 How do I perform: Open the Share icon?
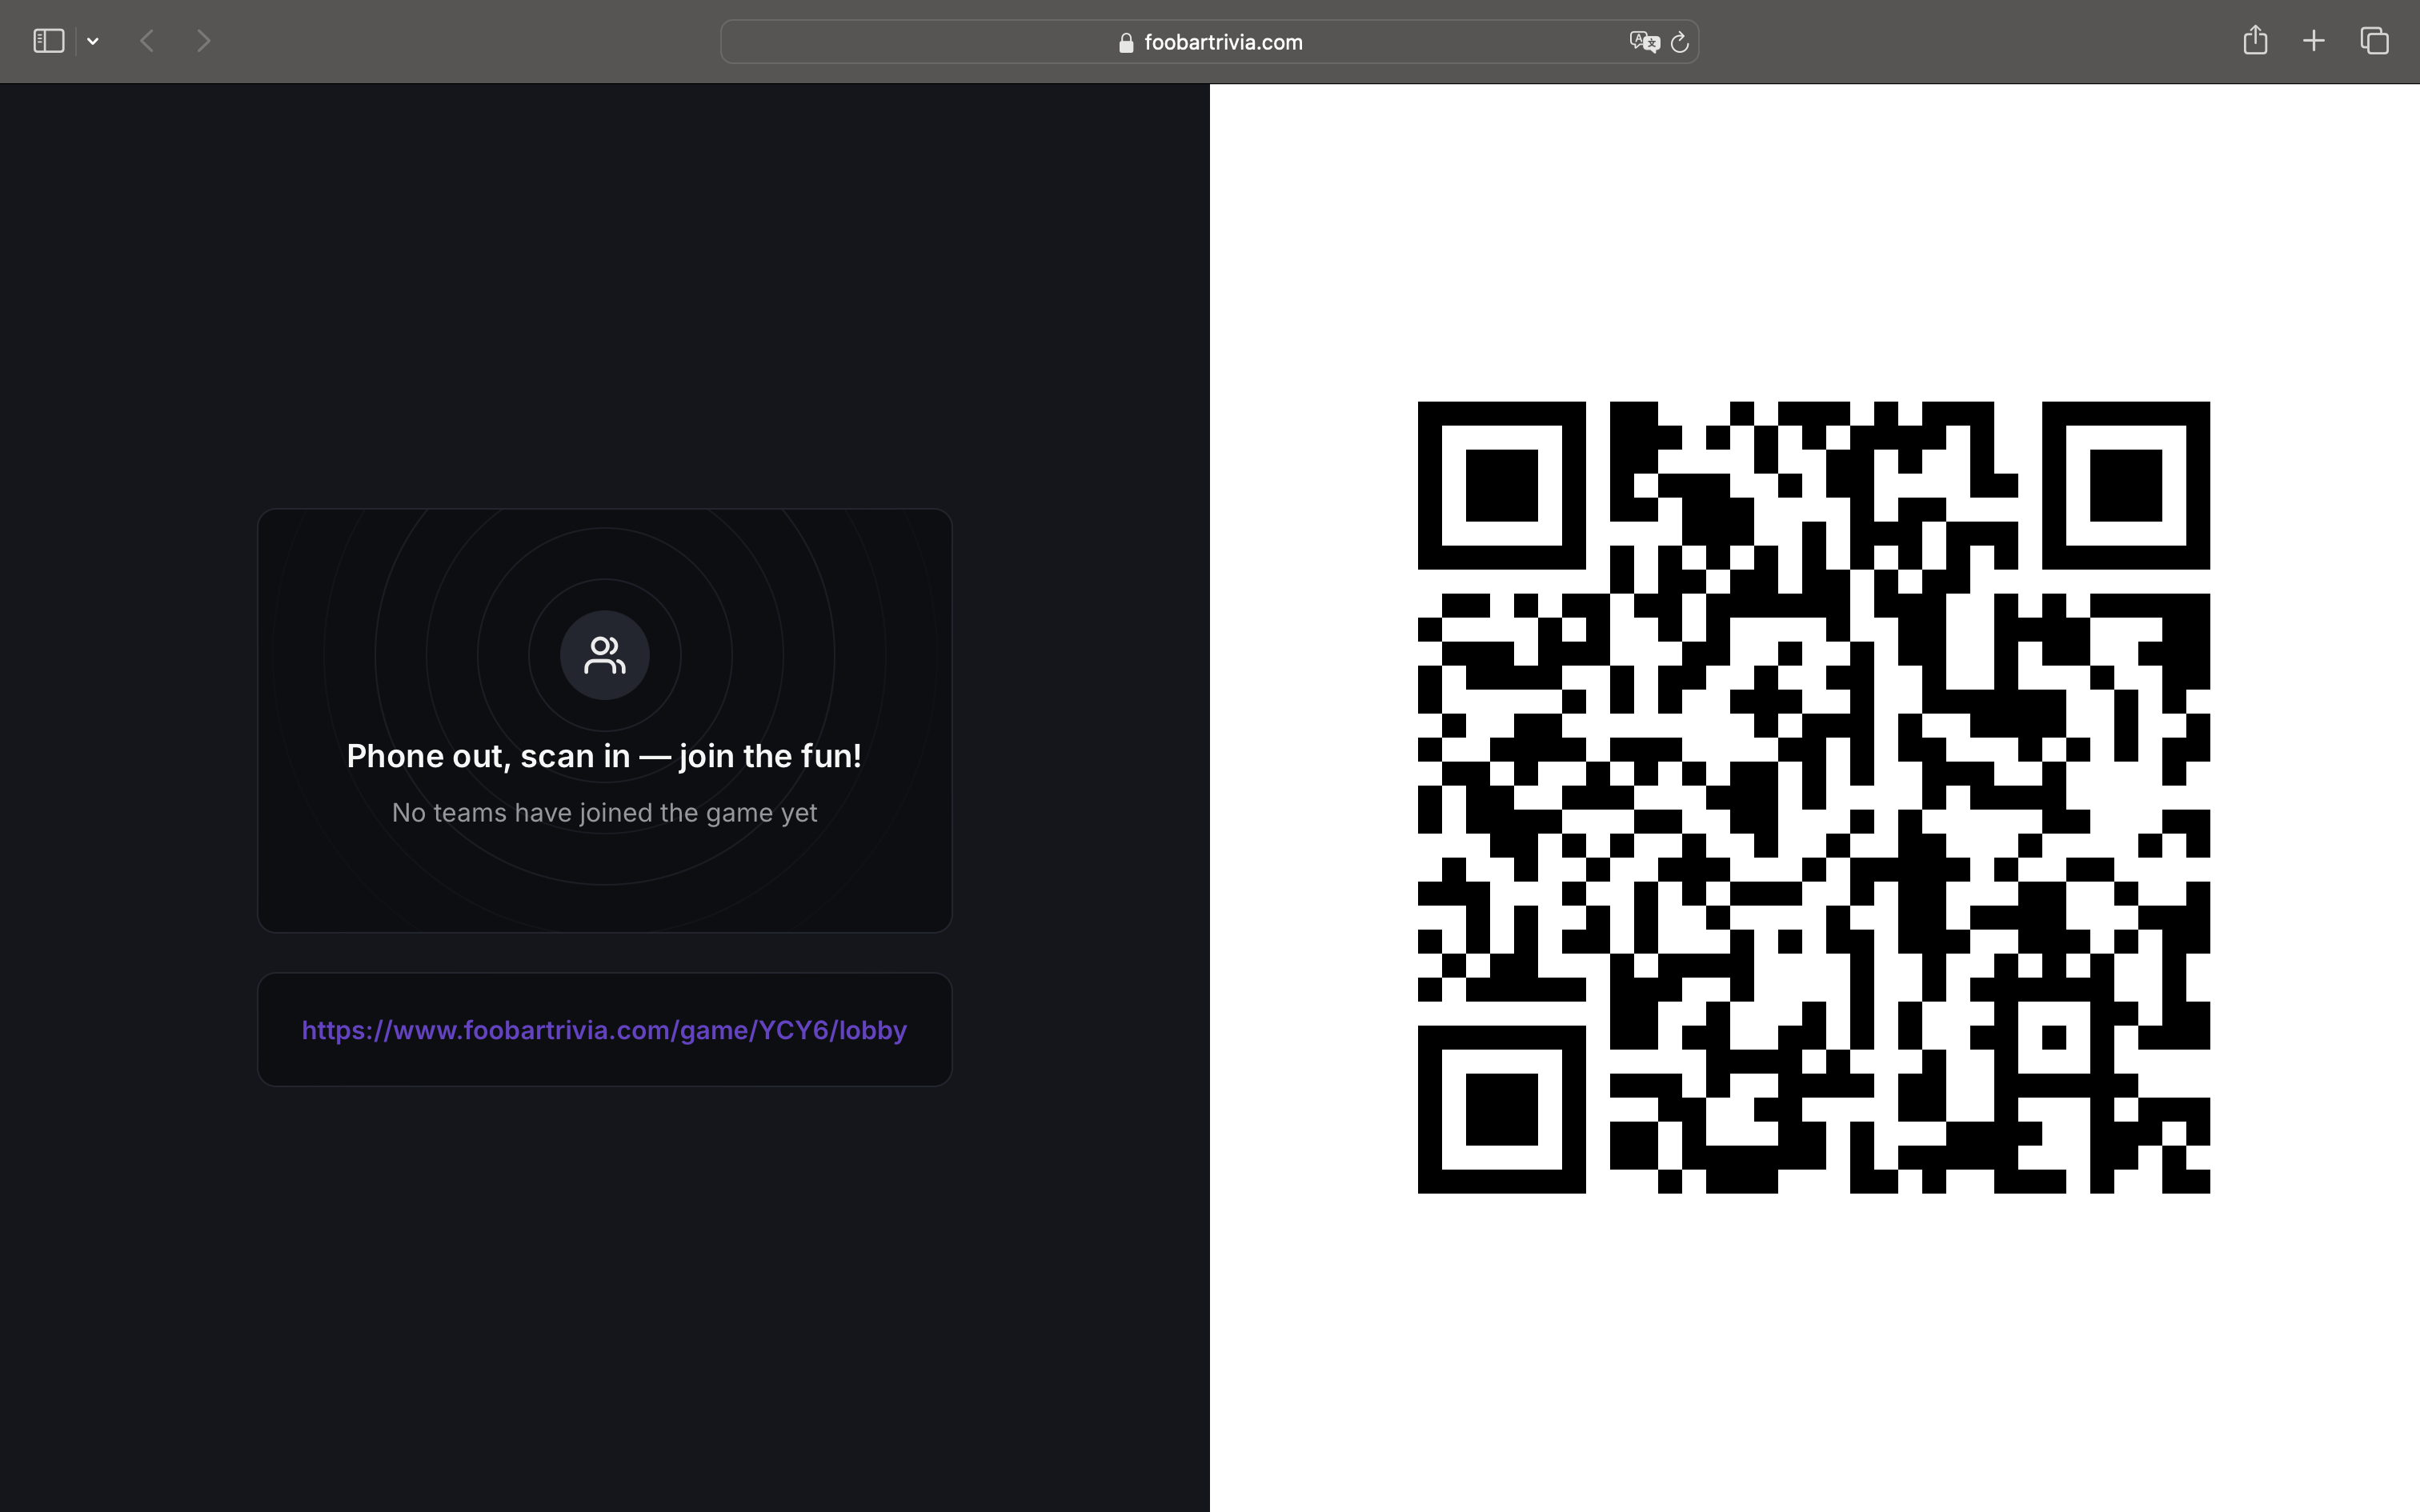point(2255,40)
